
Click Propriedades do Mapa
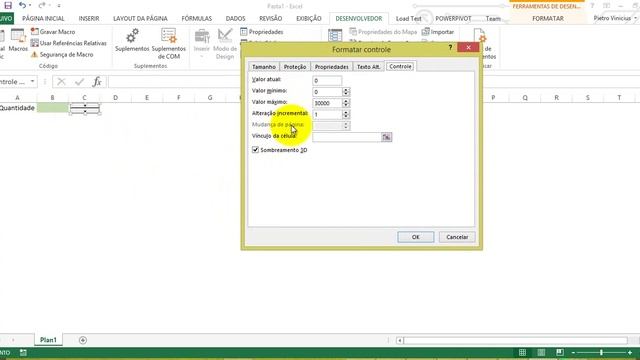[x=383, y=31]
